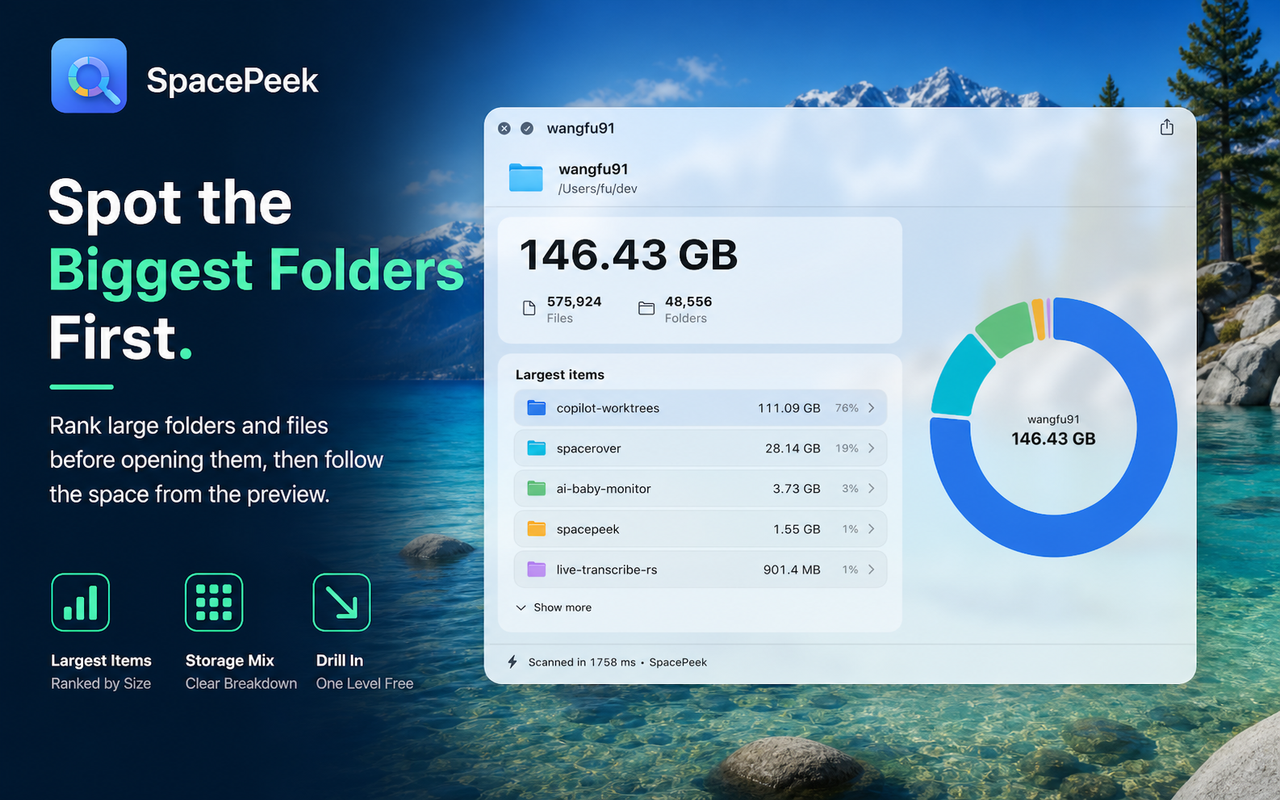Image resolution: width=1280 pixels, height=800 pixels.
Task: Expand the spacerover row chevron
Action: pyautogui.click(x=871, y=448)
